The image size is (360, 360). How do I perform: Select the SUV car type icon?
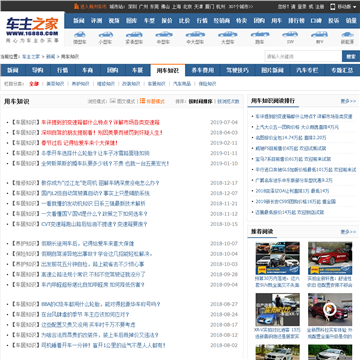point(290,37)
